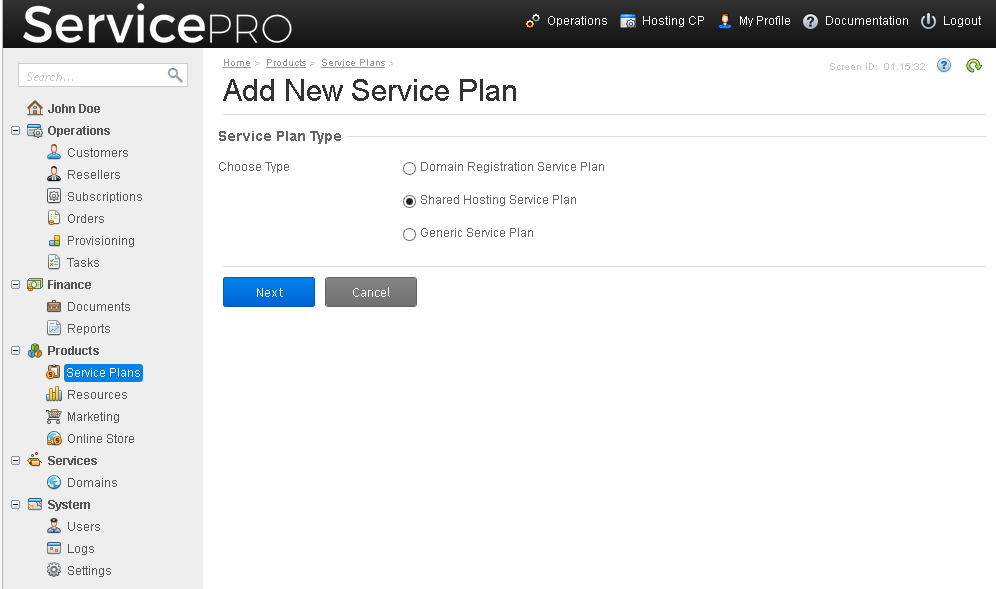
Task: Select Shared Hosting Service Plan radio
Action: (409, 201)
